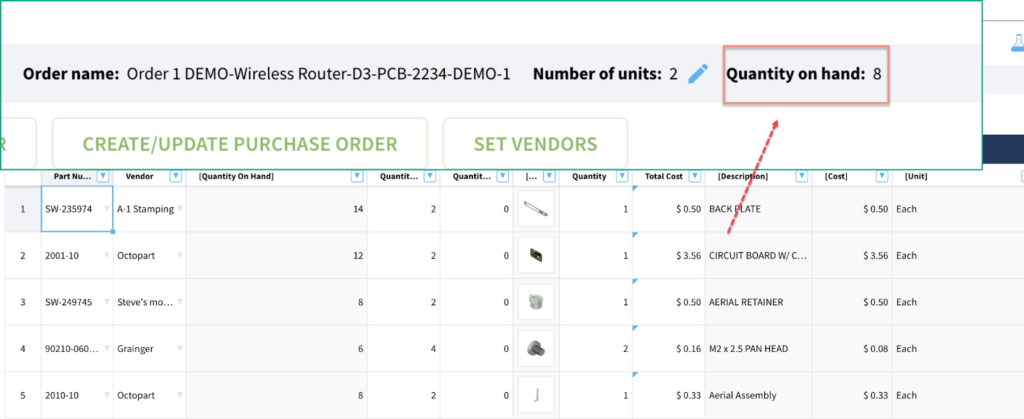
Task: Open the Cost column filter dropdown
Action: click(883, 177)
